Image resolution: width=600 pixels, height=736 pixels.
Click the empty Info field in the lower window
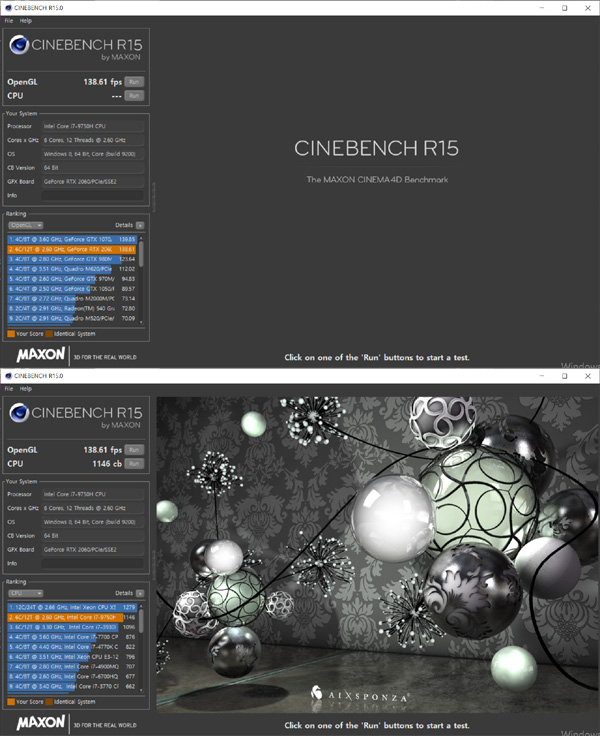(x=92, y=563)
